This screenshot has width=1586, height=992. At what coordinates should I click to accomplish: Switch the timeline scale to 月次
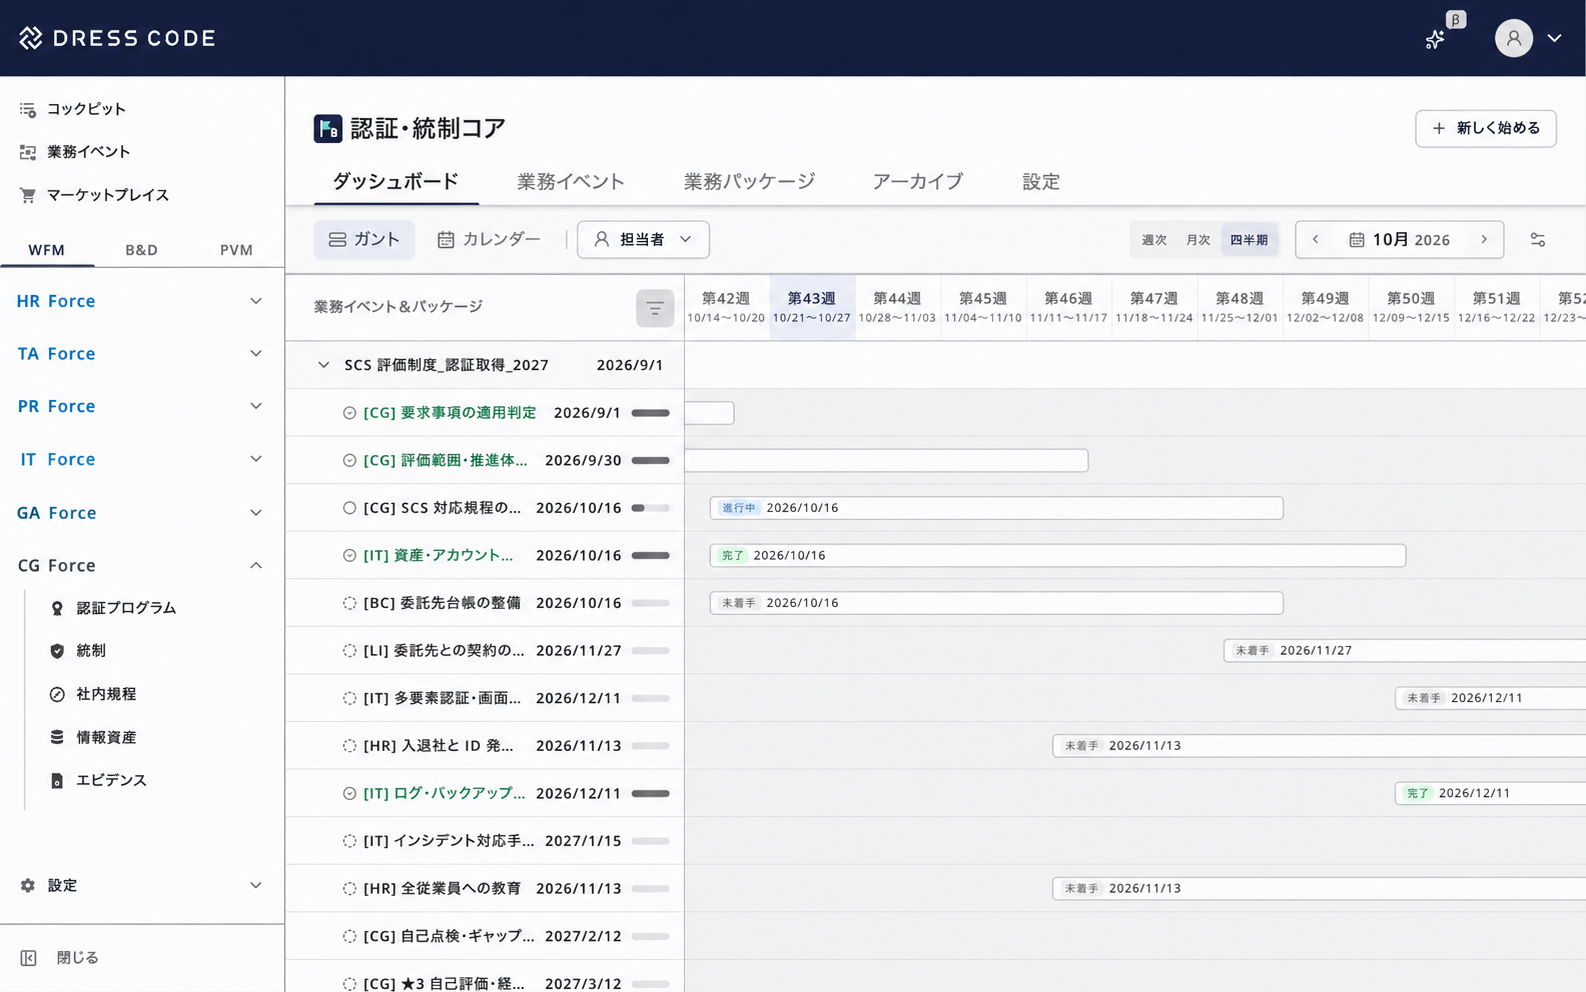tap(1198, 240)
